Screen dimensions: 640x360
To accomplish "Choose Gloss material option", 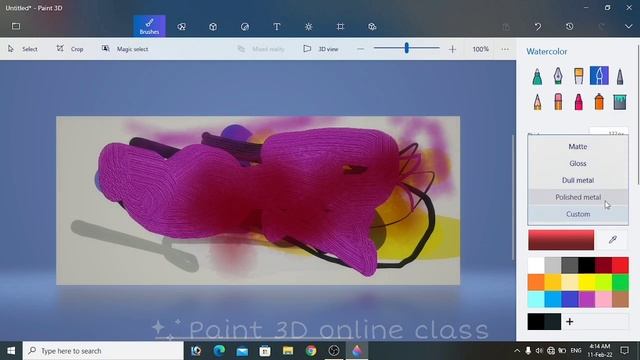I will point(578,163).
